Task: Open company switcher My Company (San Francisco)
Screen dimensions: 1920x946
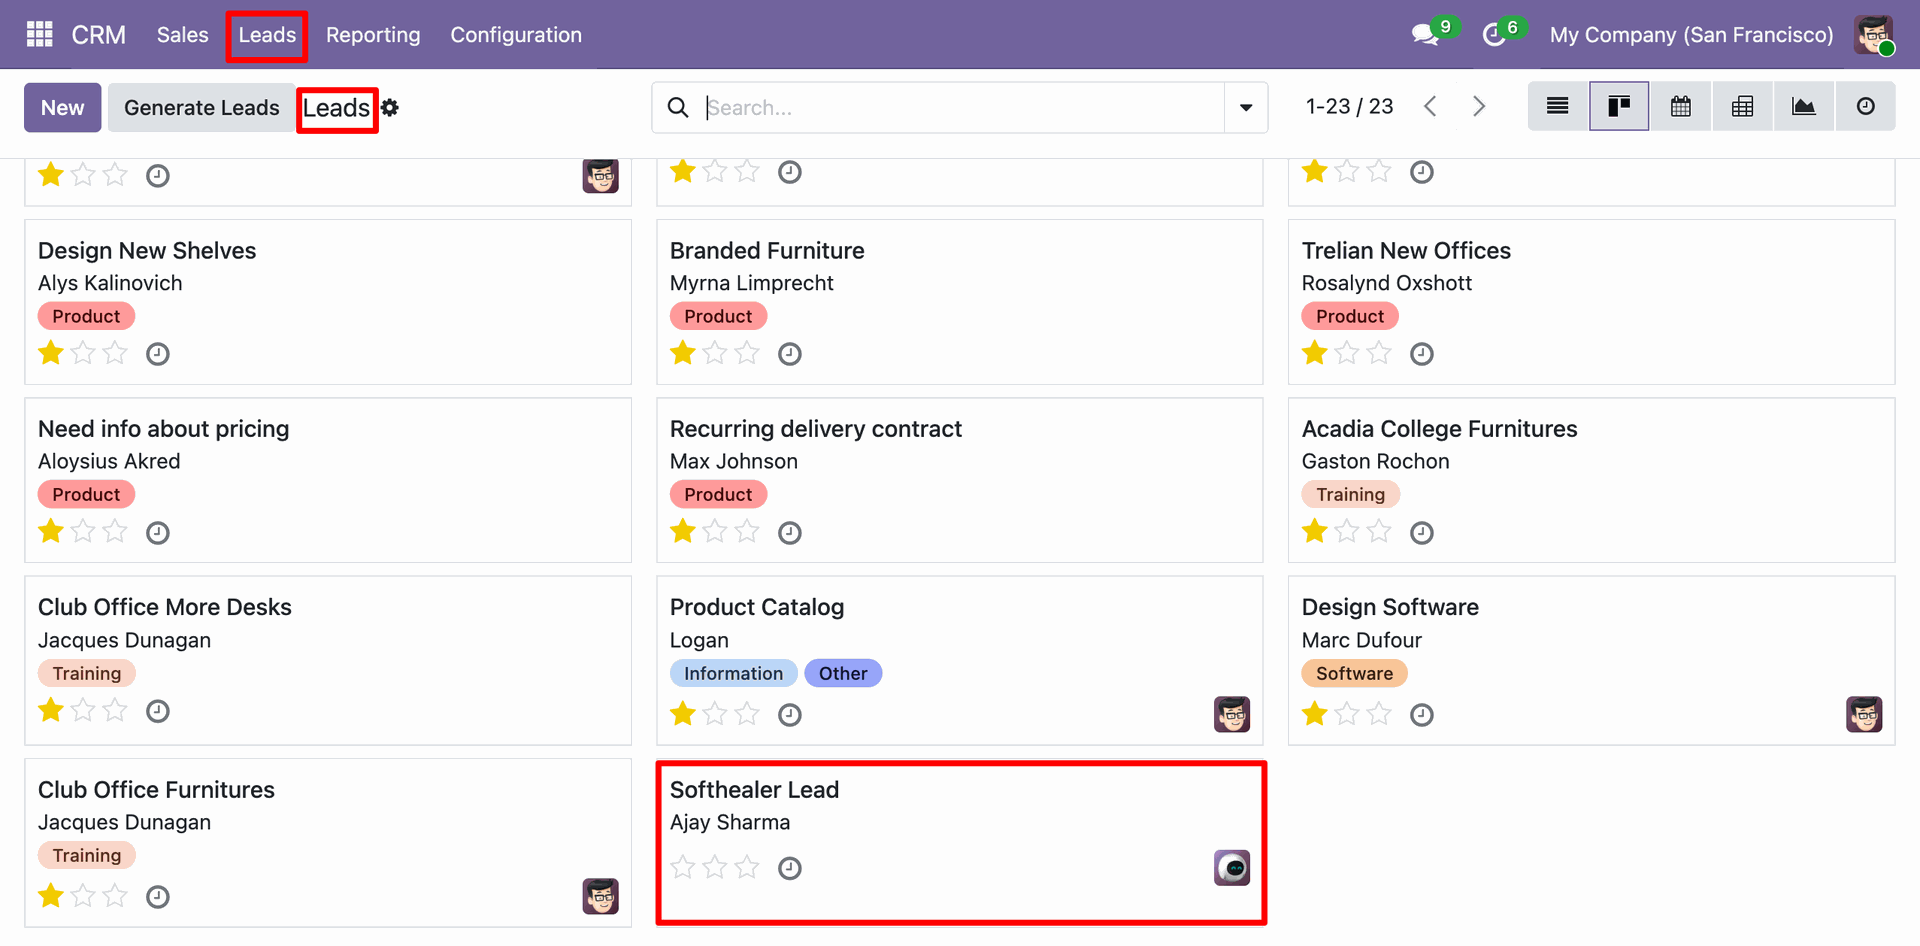Action: [x=1691, y=35]
